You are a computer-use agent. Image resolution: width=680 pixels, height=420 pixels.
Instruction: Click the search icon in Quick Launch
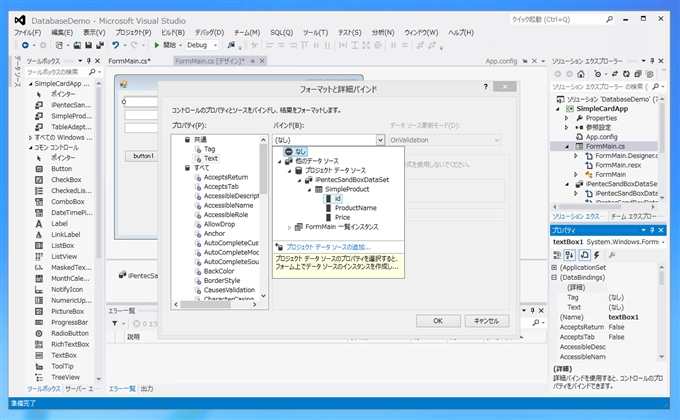pyautogui.click(x=609, y=20)
